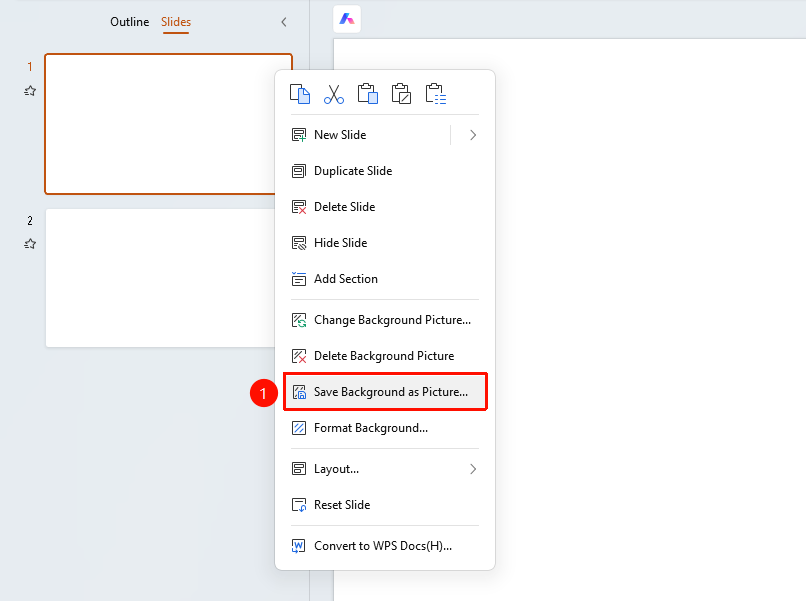Expand the Layout submenu arrow
Viewport: 806px width, 601px height.
(x=473, y=469)
